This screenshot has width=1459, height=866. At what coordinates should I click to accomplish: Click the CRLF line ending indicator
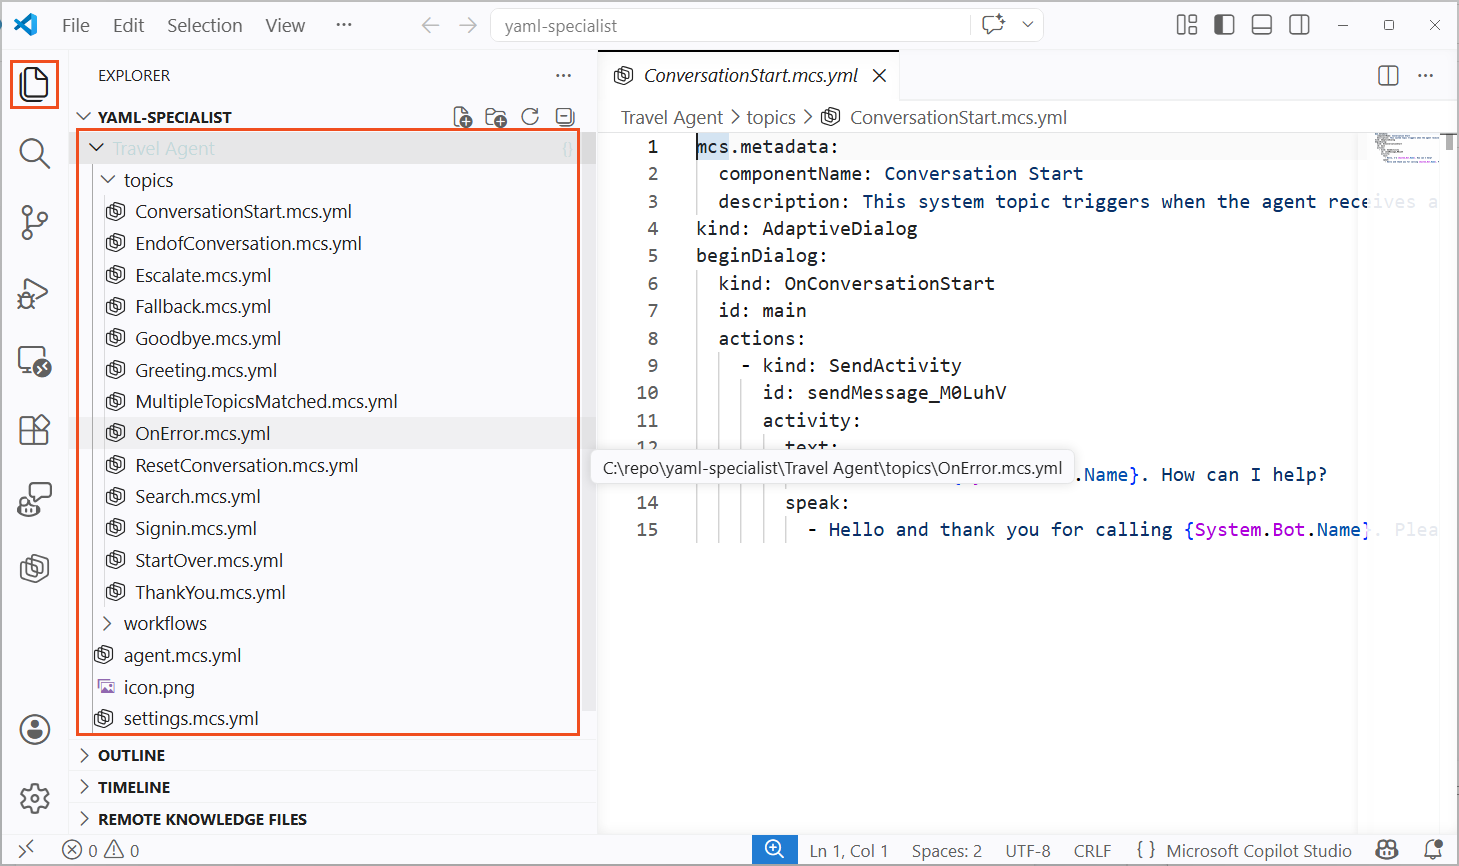(1092, 851)
